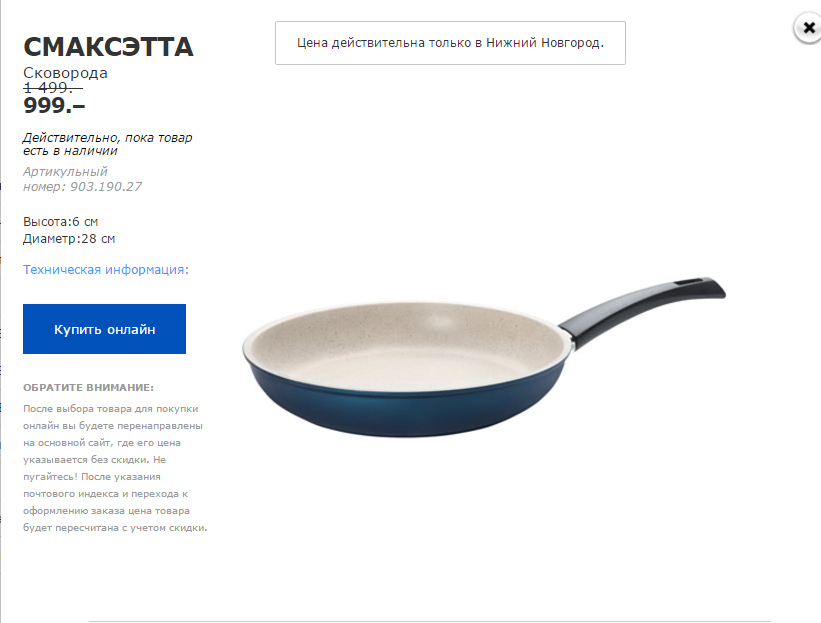This screenshot has height=623, width=821.
Task: Click the Купить онлайн button
Action: pos(104,329)
